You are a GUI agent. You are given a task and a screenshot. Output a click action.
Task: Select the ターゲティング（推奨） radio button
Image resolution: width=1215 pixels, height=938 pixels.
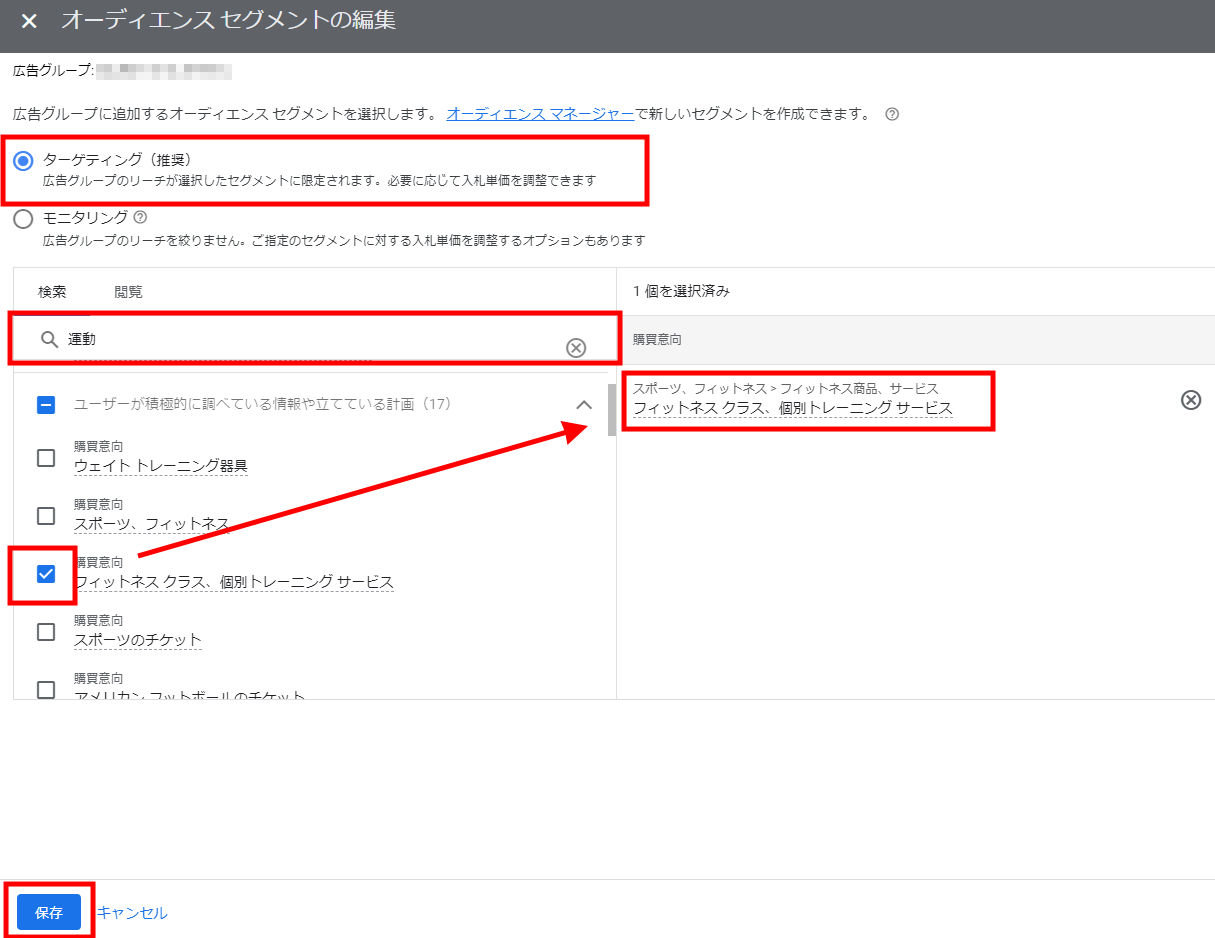pyautogui.click(x=23, y=161)
